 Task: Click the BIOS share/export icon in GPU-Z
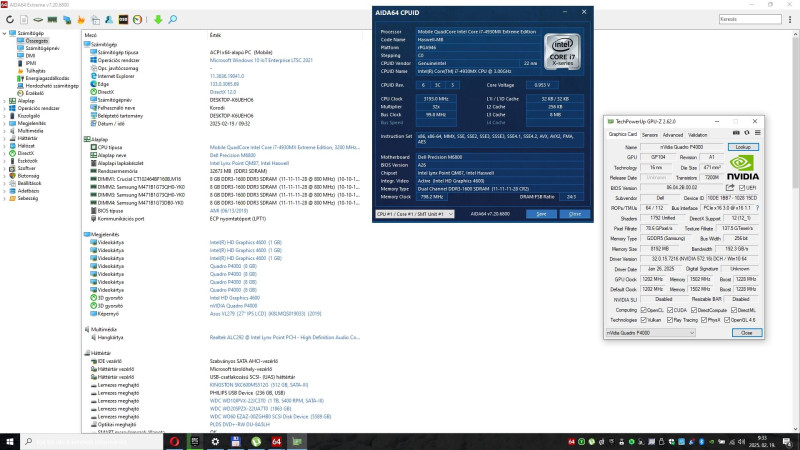(x=730, y=187)
